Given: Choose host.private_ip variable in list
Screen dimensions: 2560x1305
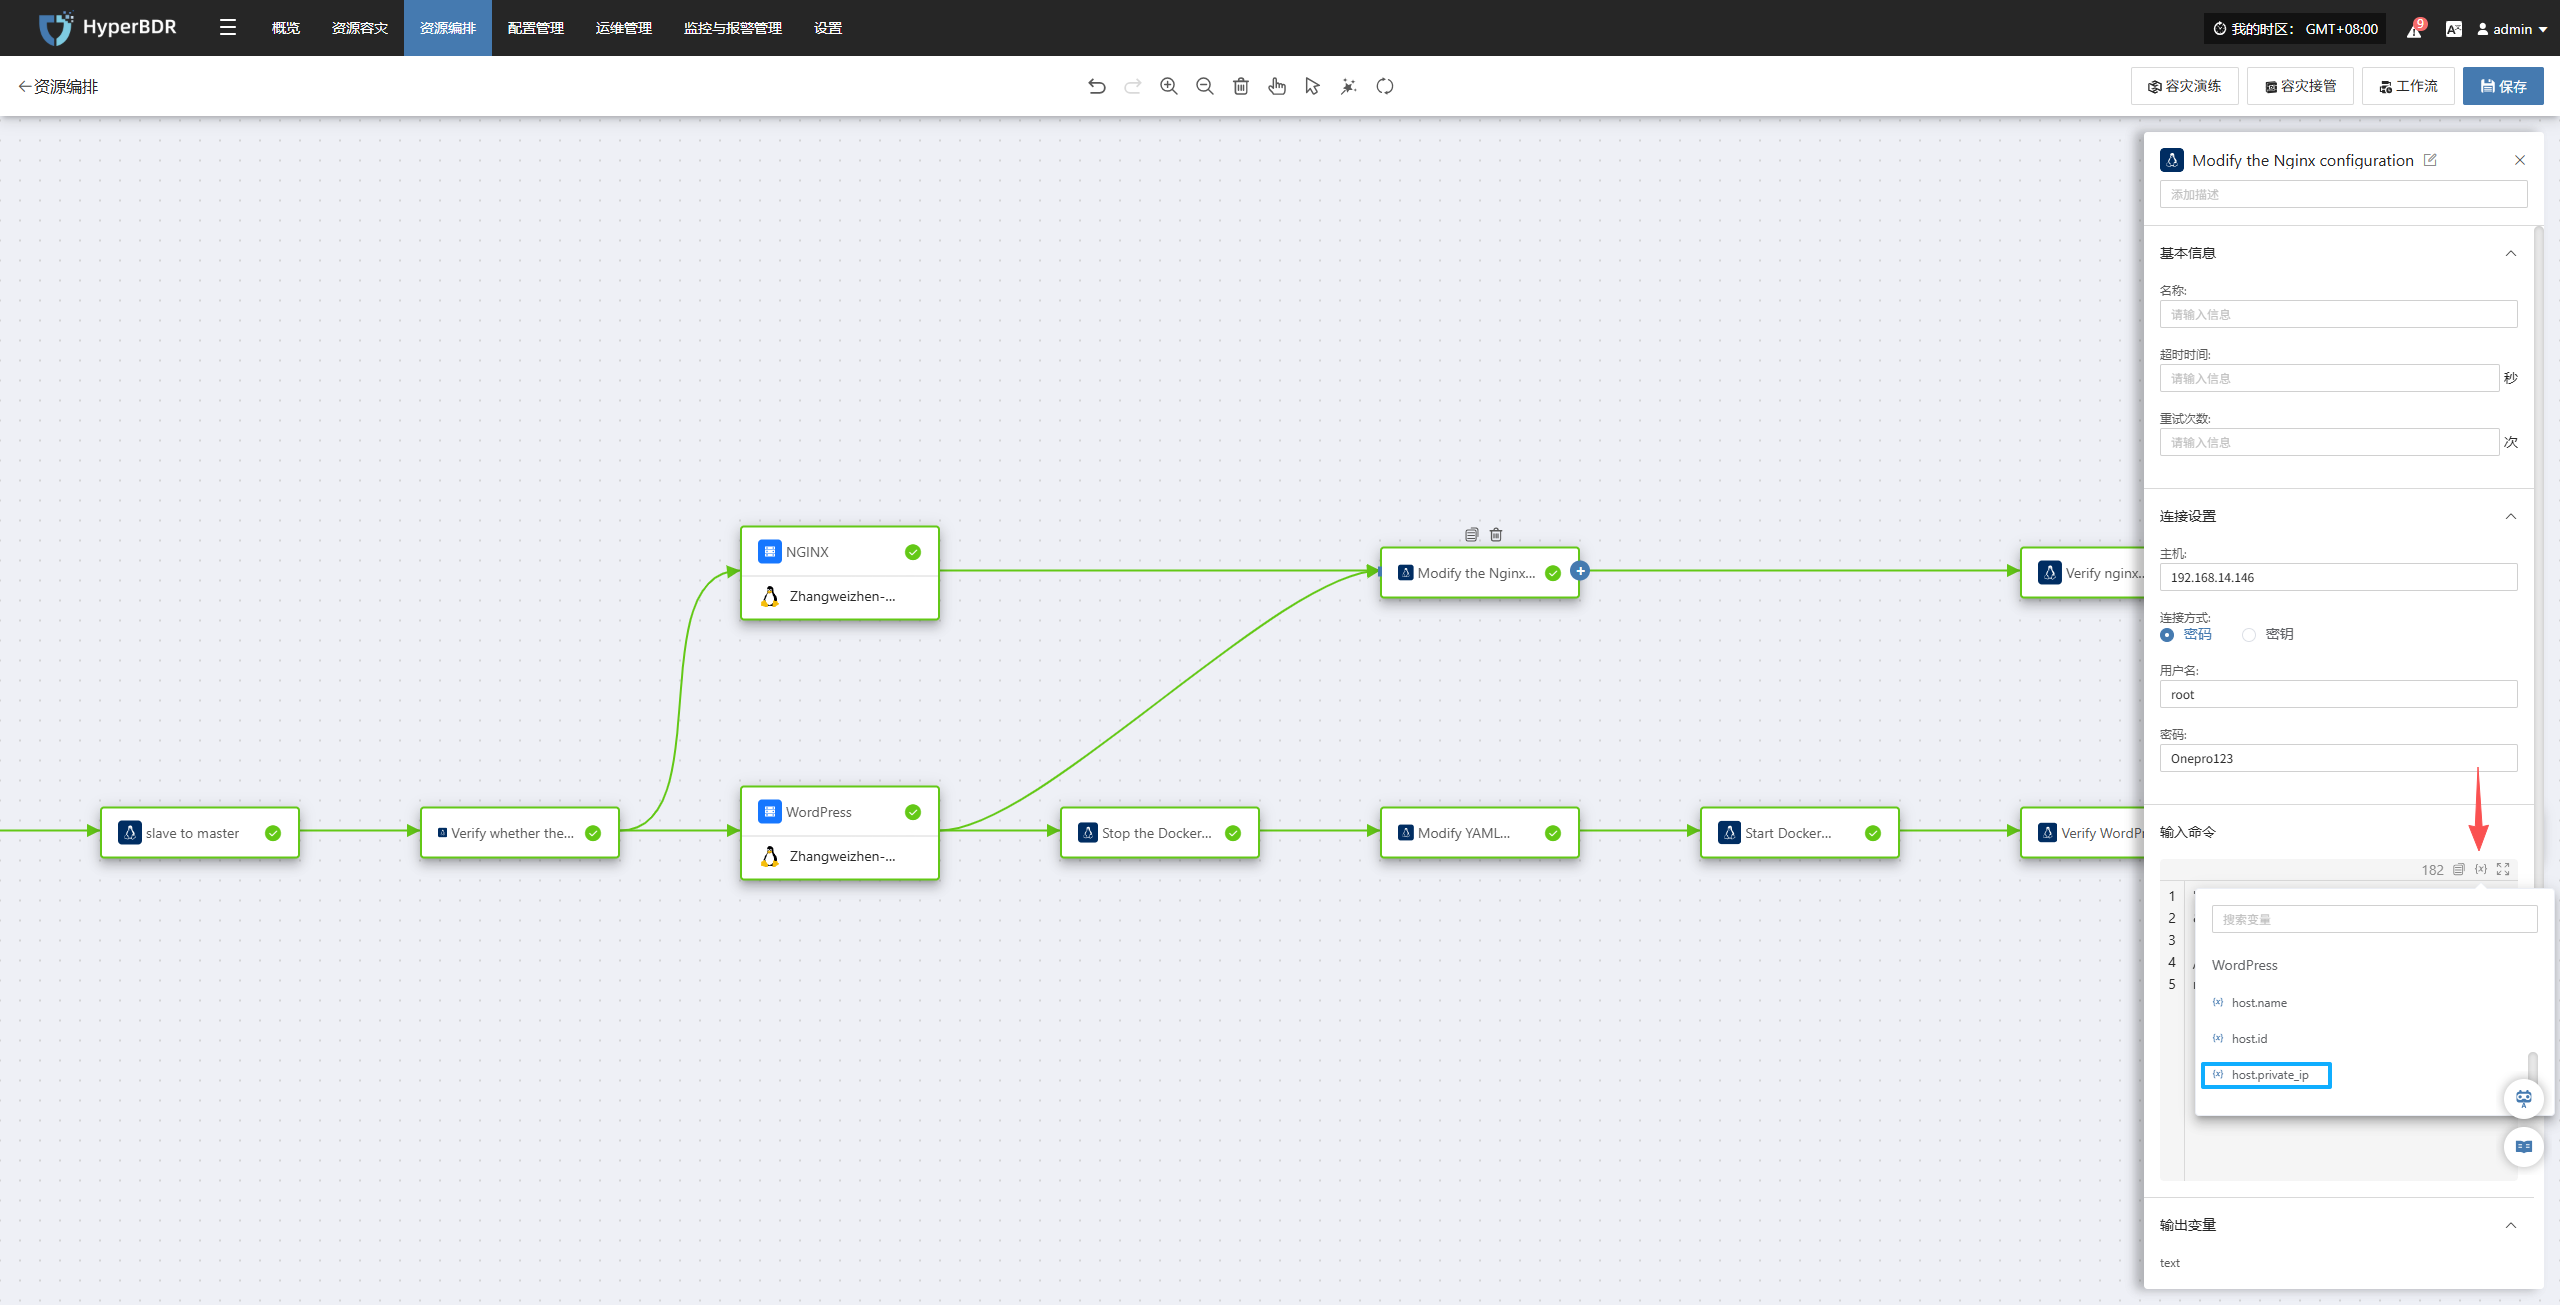Looking at the screenshot, I should [x=2269, y=1075].
